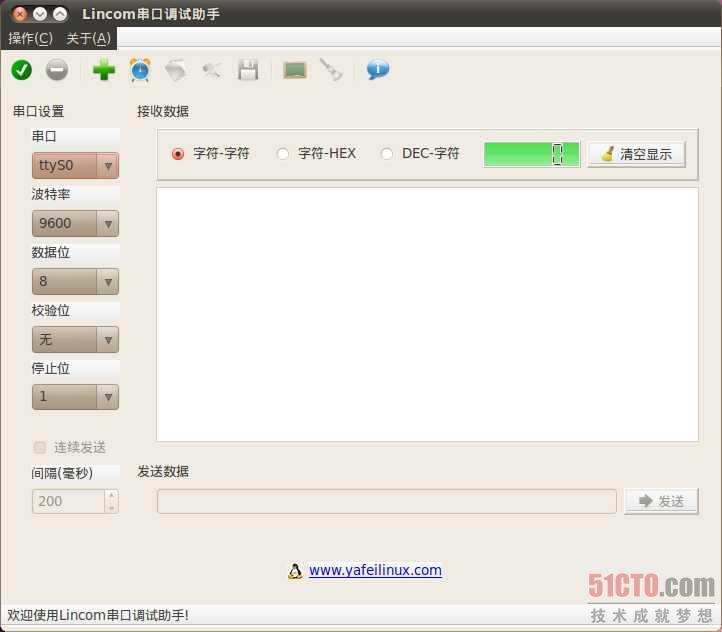Viewport: 722px width, 632px height.
Task: Click the send data input field
Action: (387, 501)
